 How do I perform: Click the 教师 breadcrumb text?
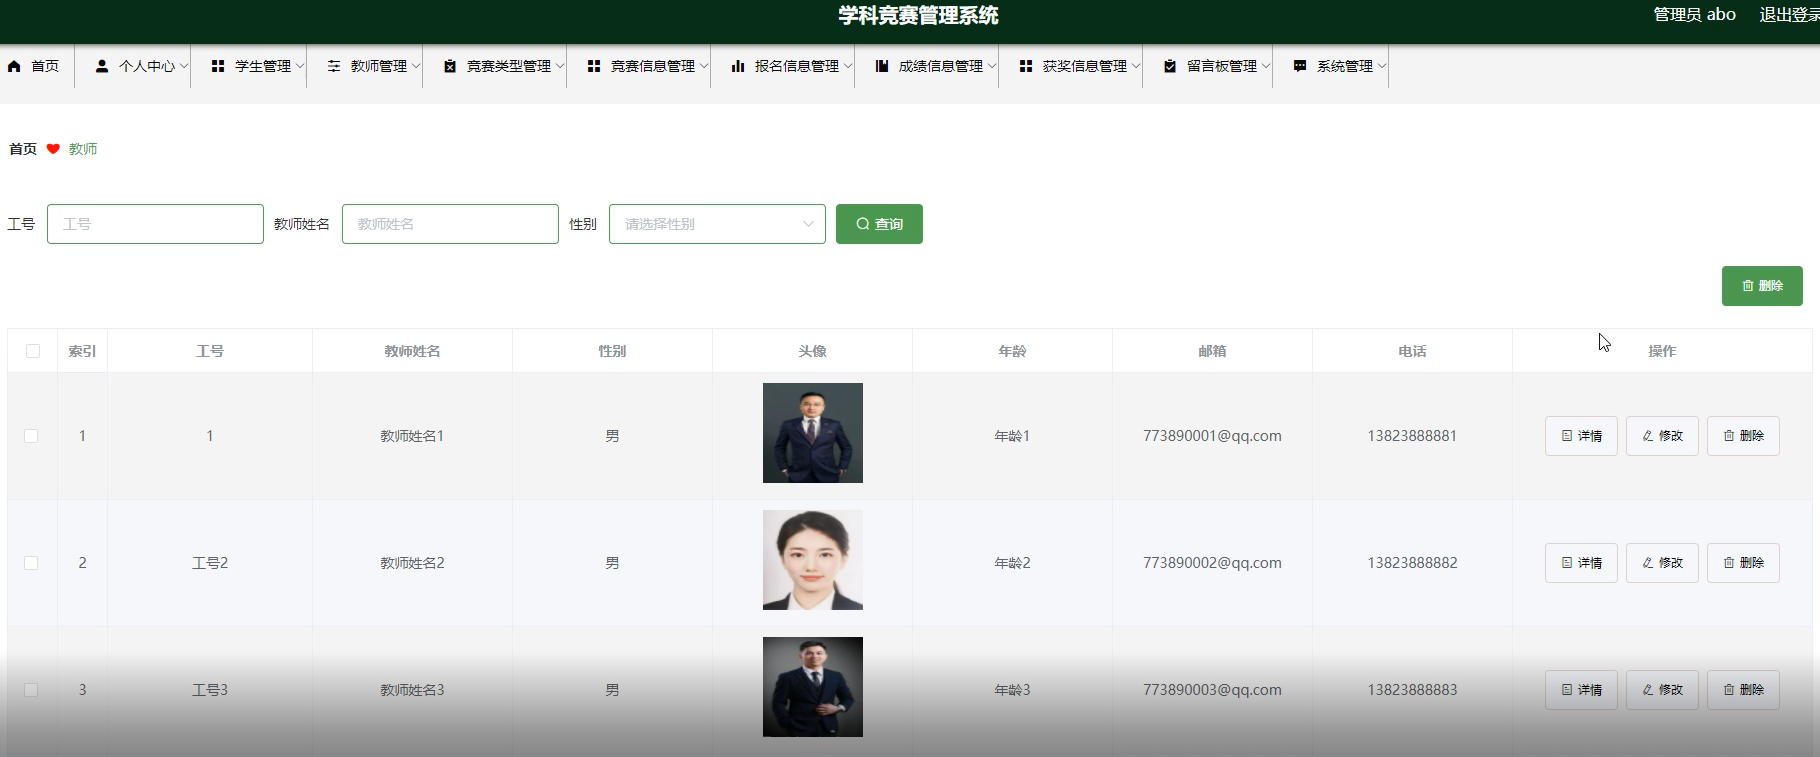click(83, 149)
